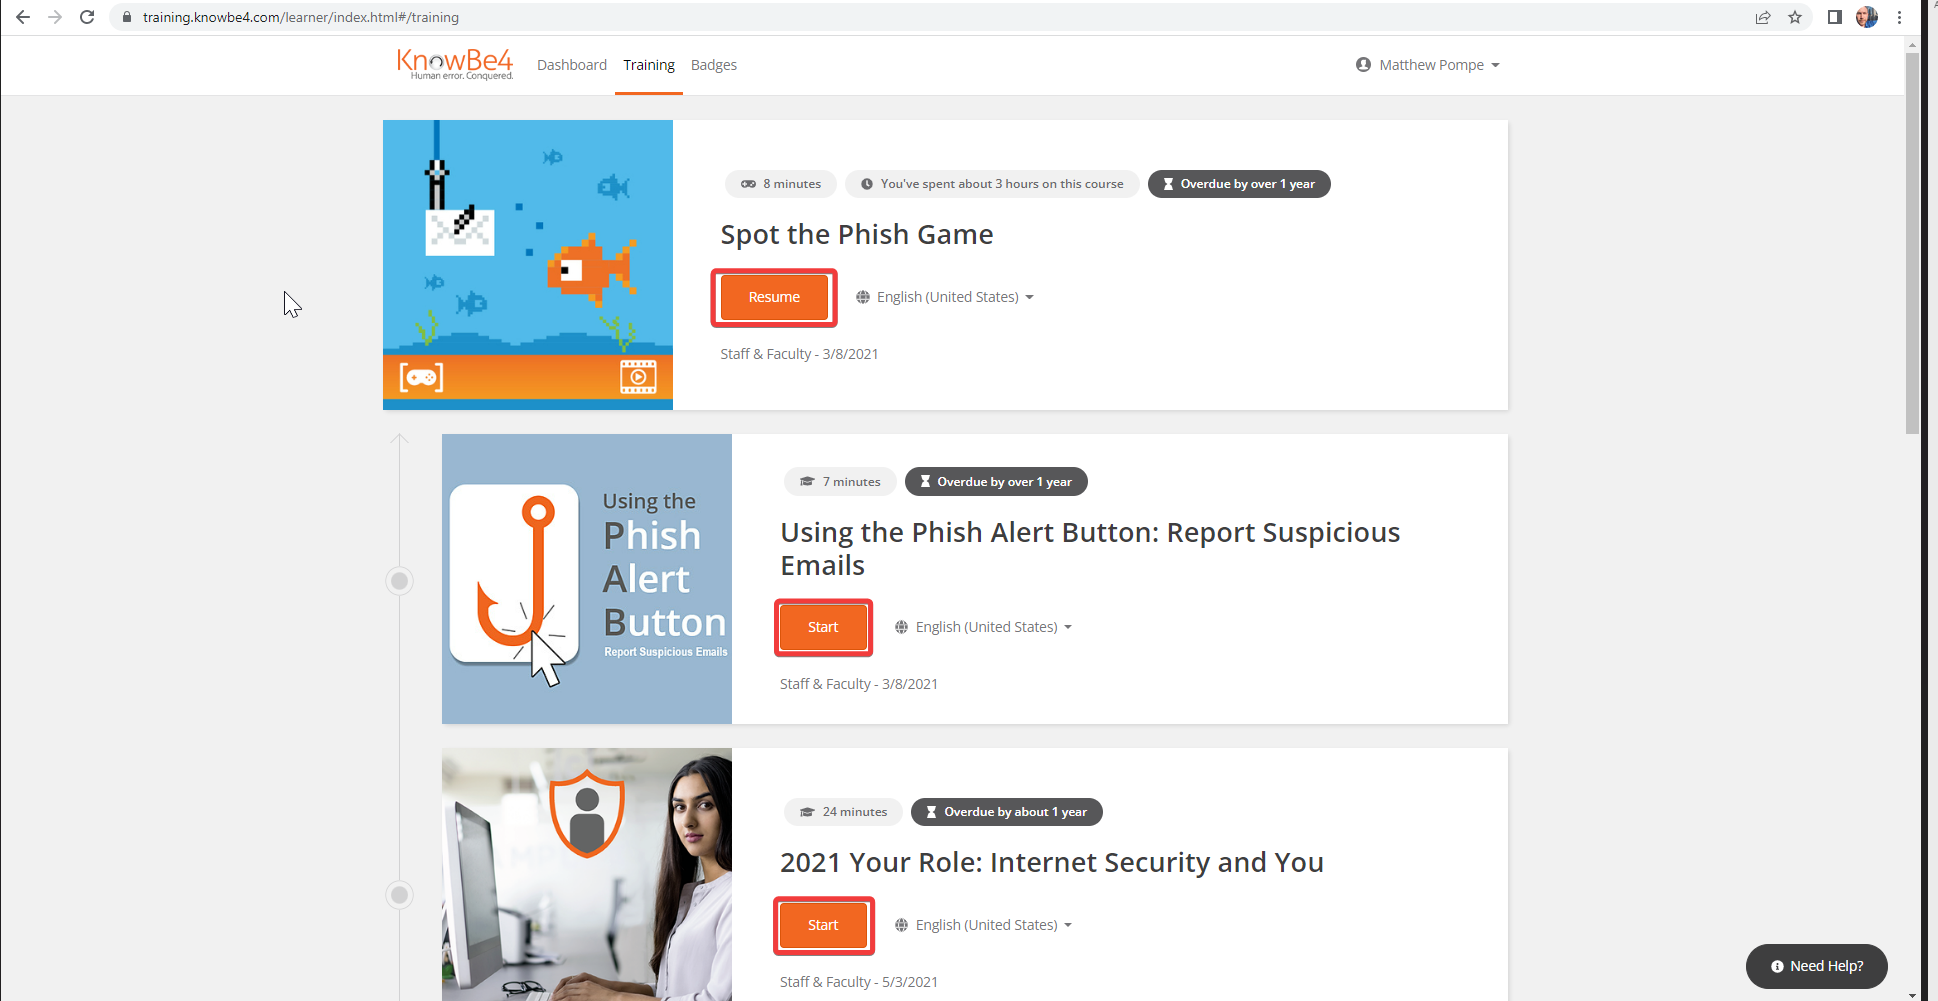The height and width of the screenshot is (1001, 1938).
Task: Reload the page with the refresh icon
Action: tap(87, 17)
